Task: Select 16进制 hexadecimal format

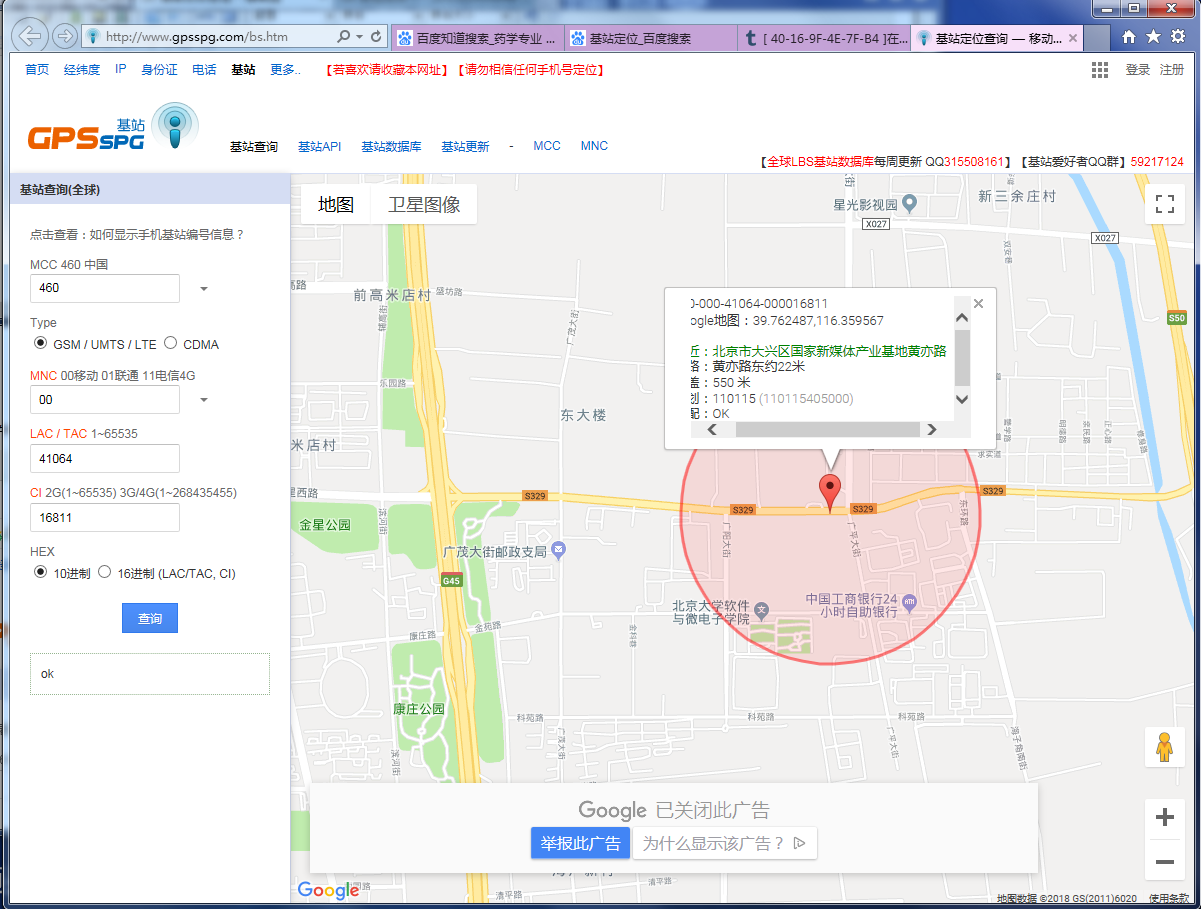Action: point(104,572)
